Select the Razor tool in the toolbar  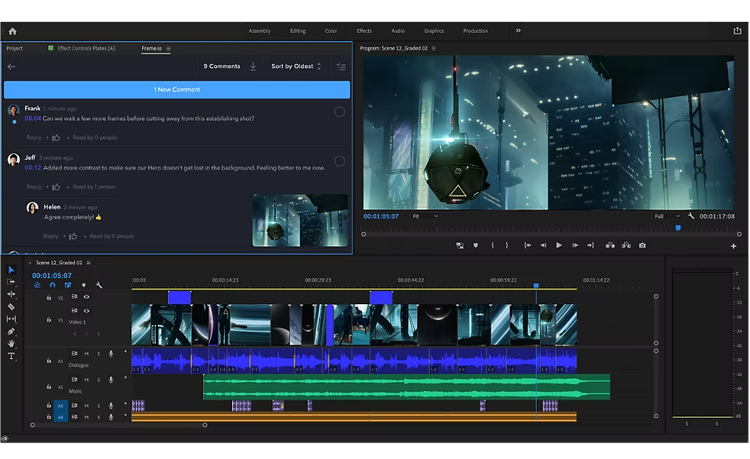pos(12,307)
